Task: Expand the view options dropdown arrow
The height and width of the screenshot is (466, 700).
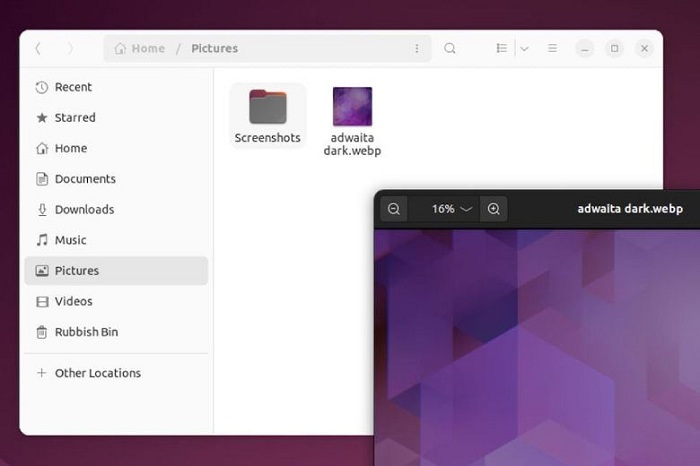Action: [525, 48]
